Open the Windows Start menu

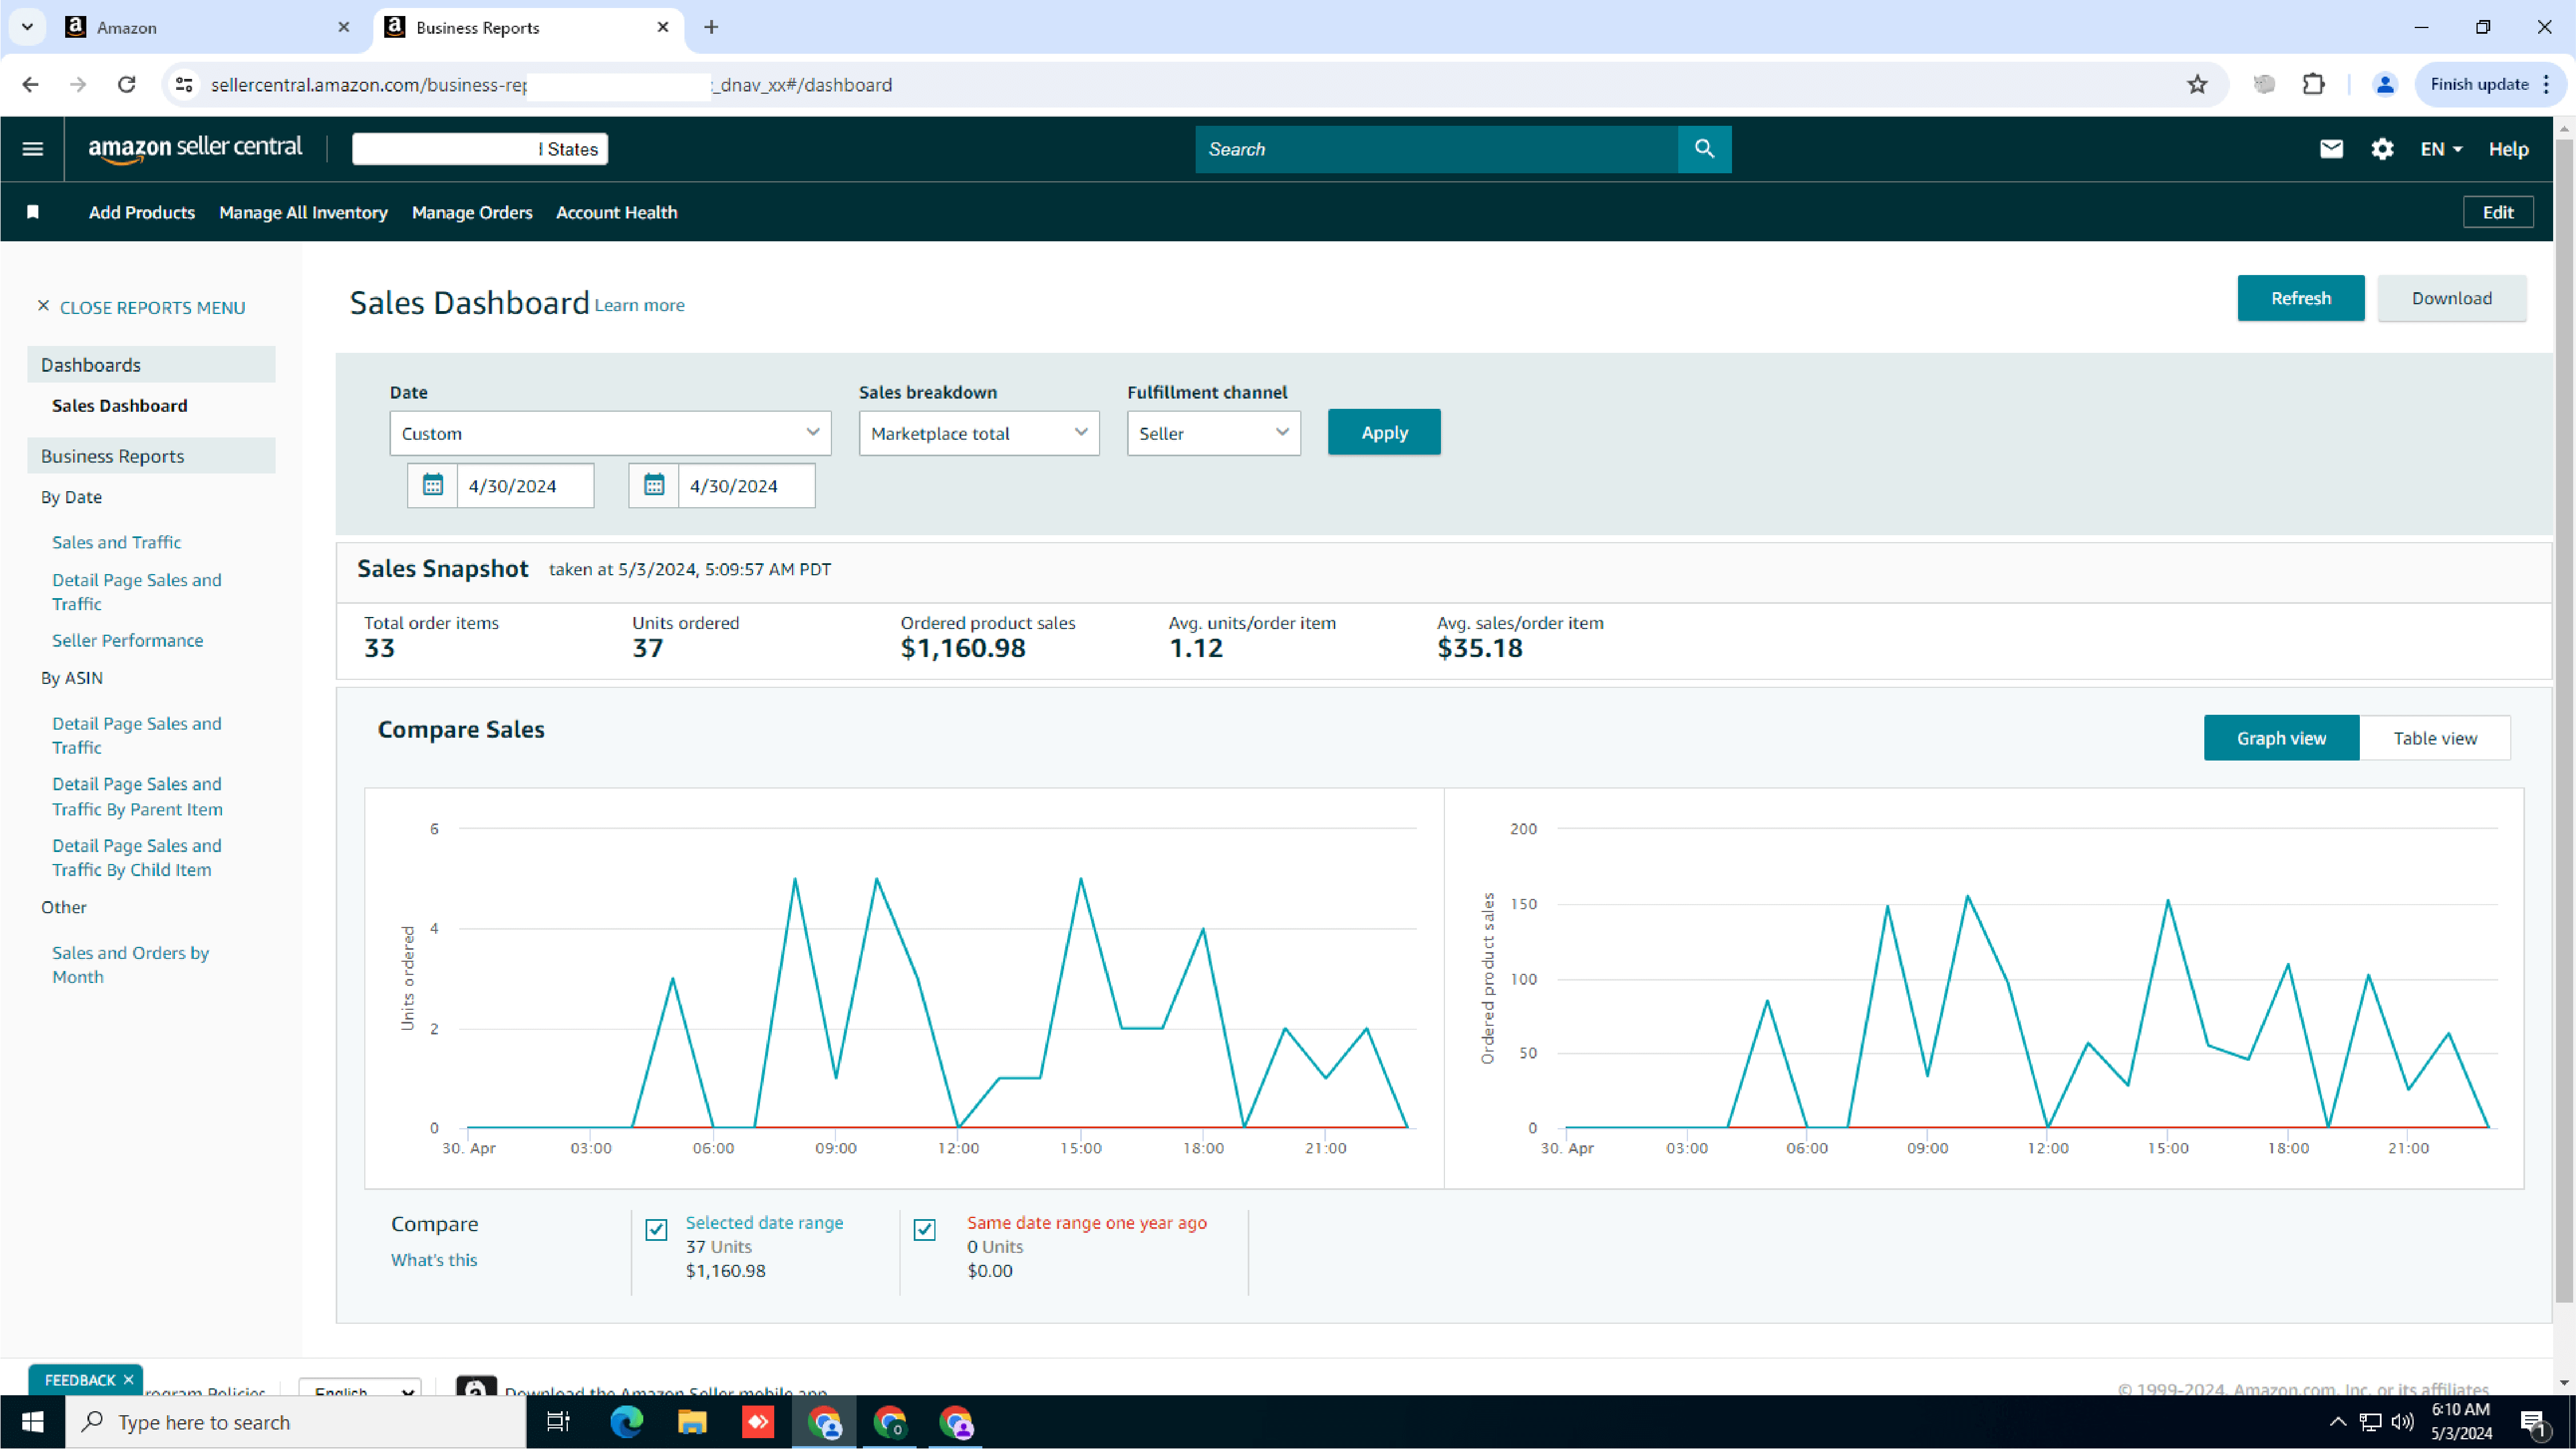pyautogui.click(x=32, y=1421)
